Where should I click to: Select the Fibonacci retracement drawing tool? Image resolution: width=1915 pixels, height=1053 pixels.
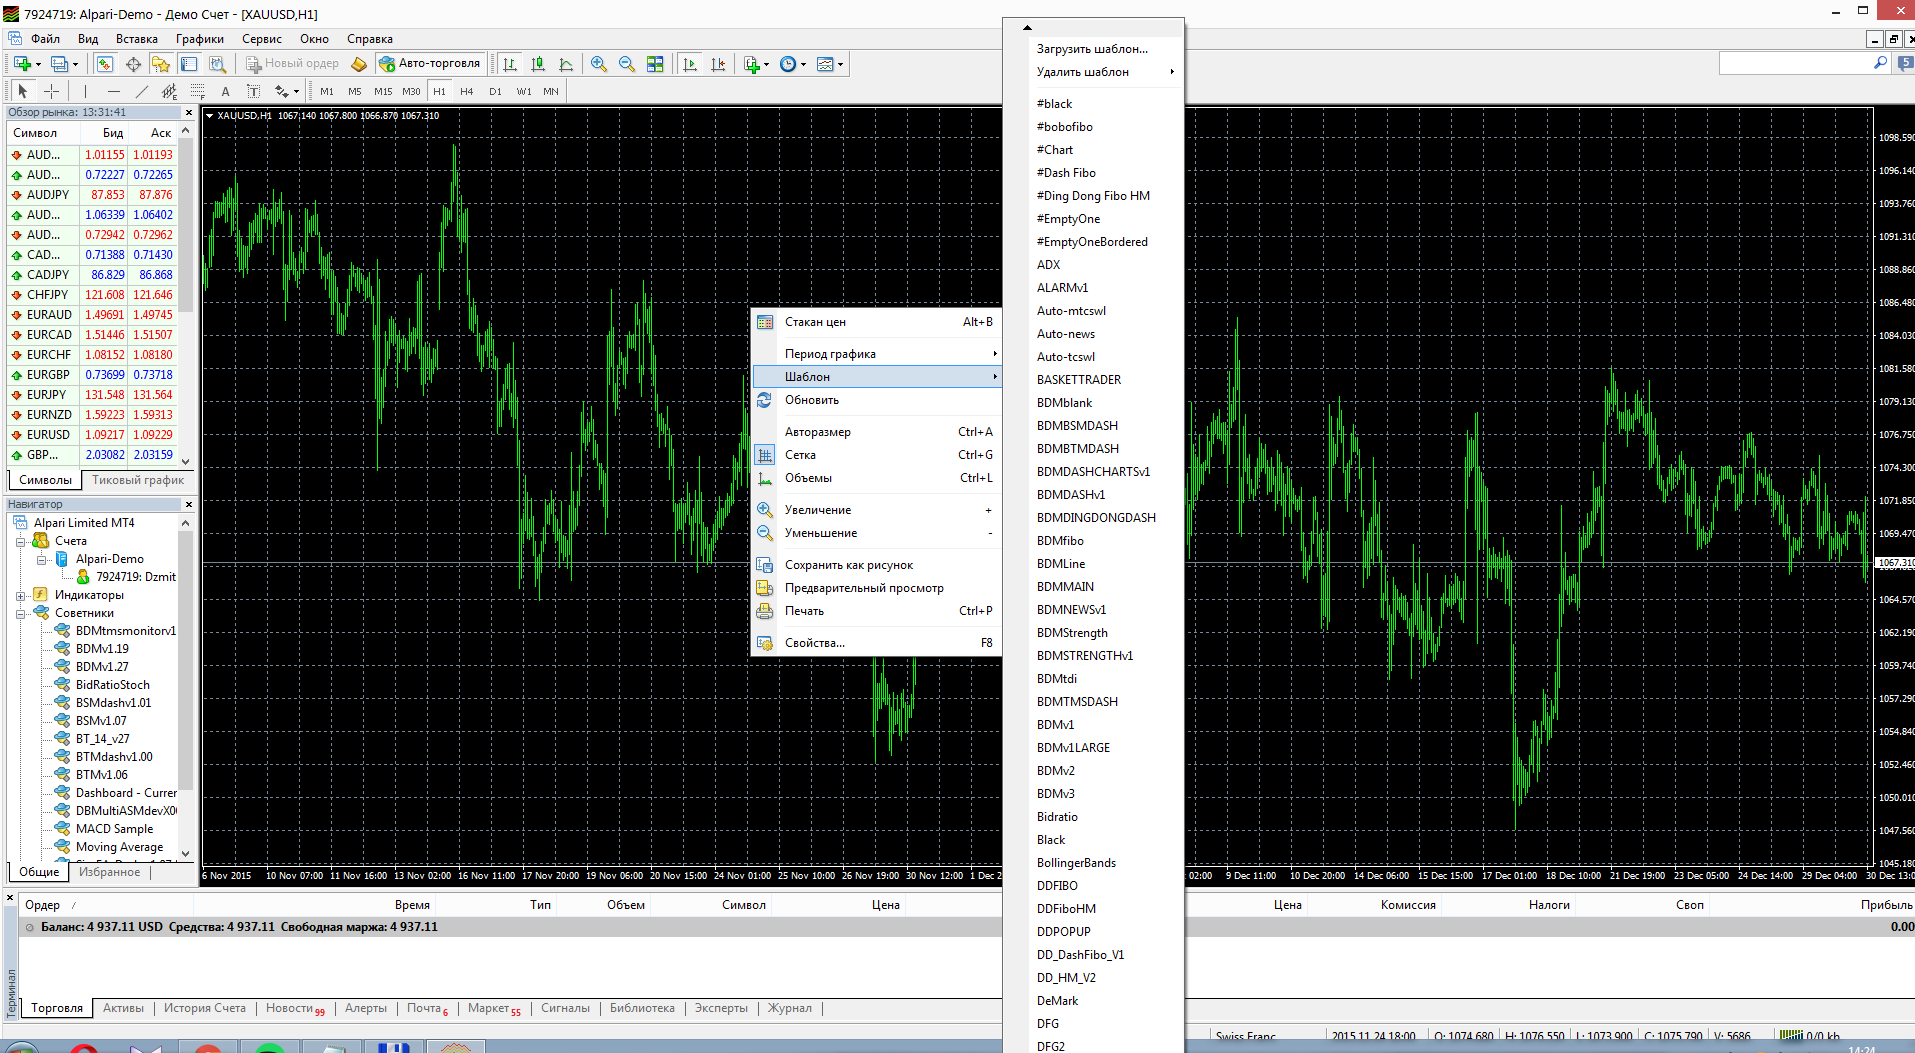[x=198, y=91]
